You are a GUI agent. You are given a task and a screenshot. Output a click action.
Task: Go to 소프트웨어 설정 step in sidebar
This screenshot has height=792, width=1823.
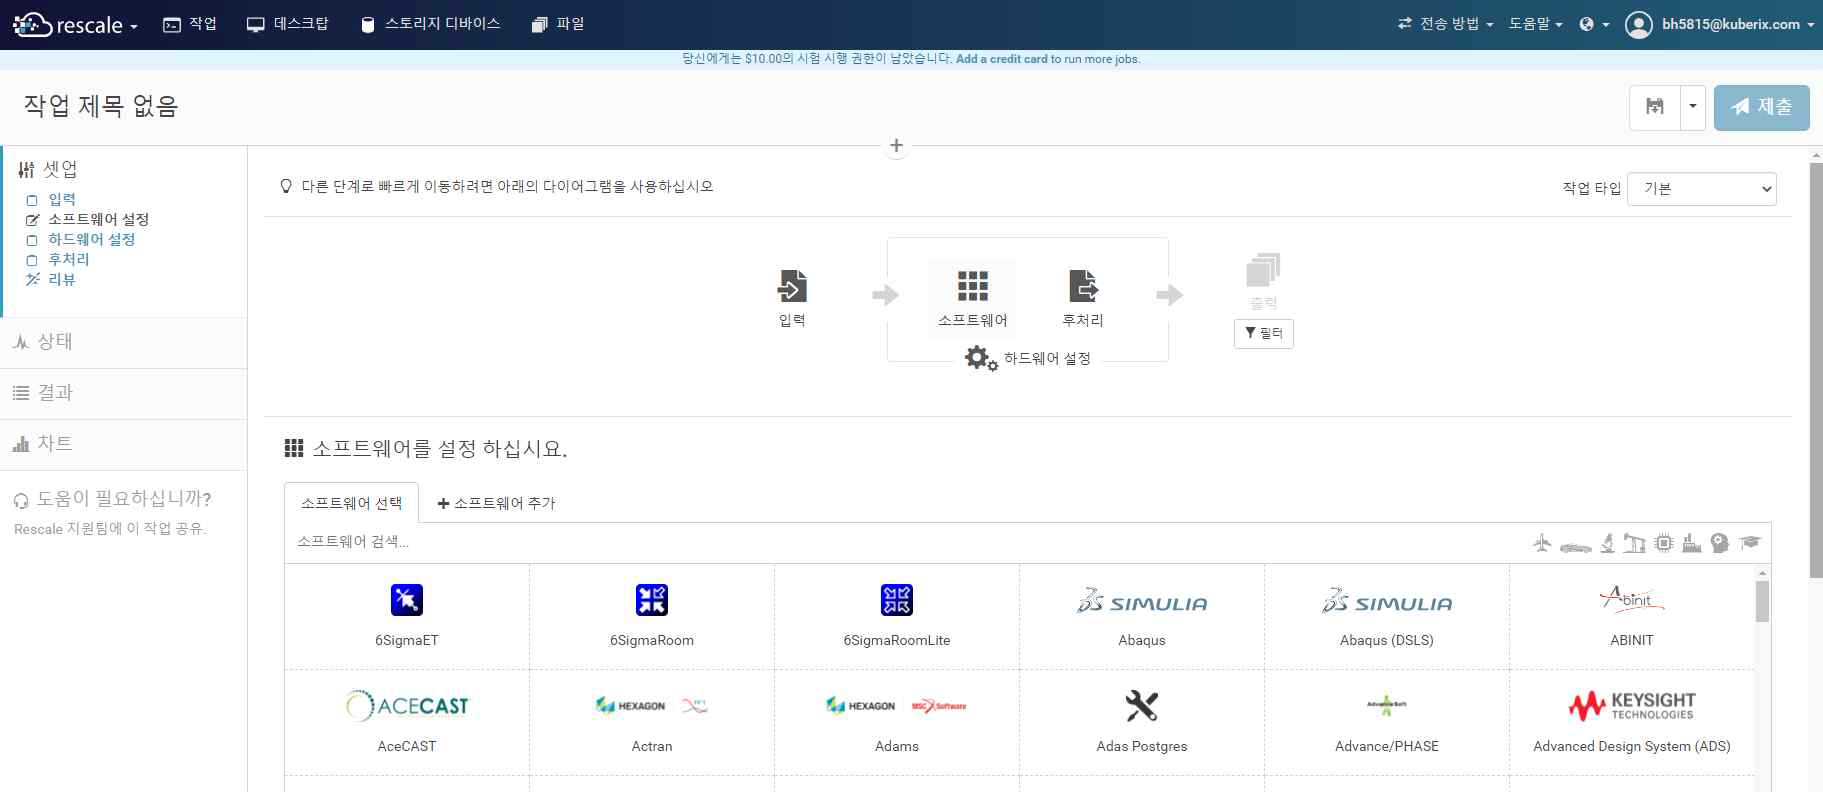pos(98,219)
